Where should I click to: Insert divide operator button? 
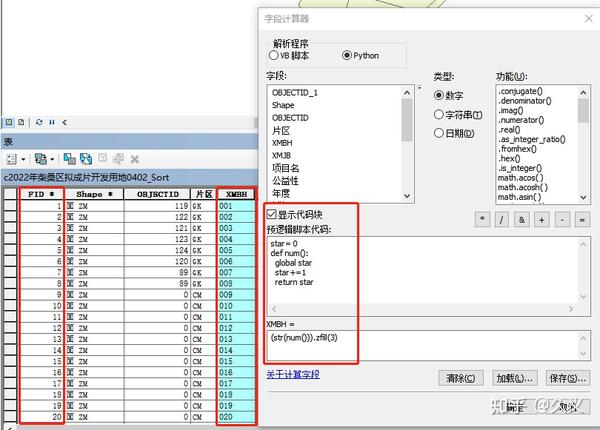click(x=502, y=220)
